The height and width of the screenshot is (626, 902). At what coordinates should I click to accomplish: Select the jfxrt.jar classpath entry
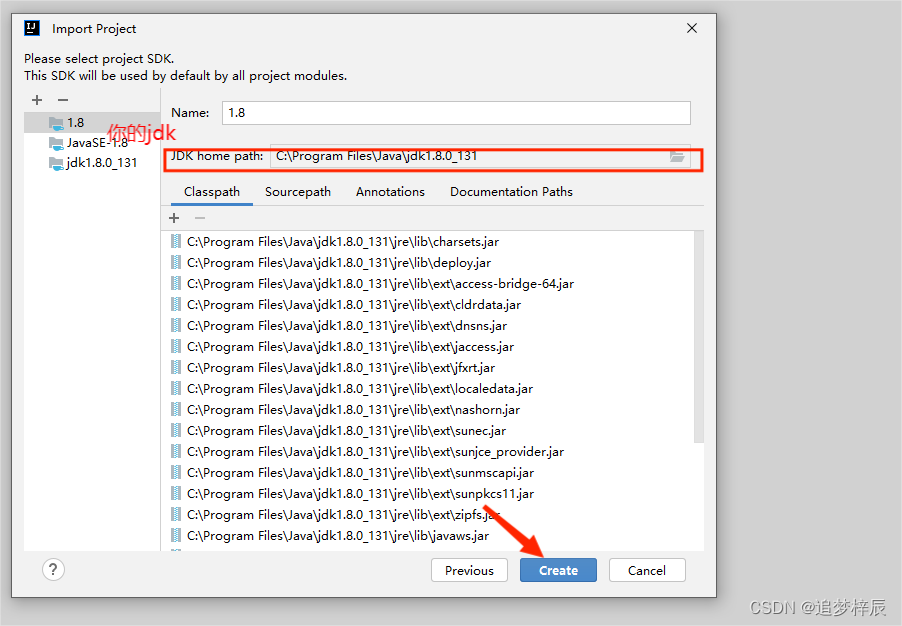[x=427, y=368]
